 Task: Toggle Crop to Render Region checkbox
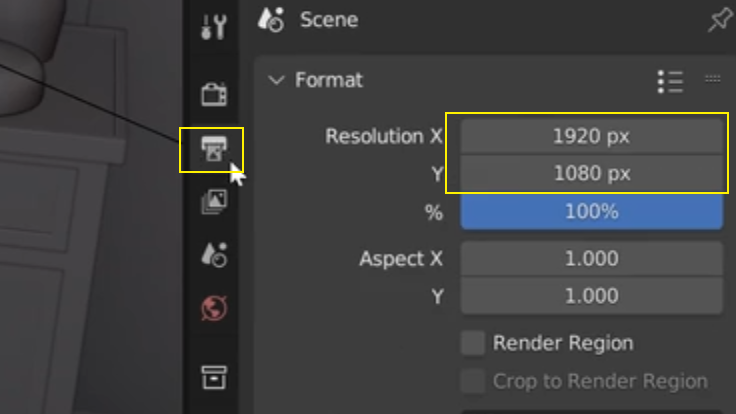pos(473,381)
